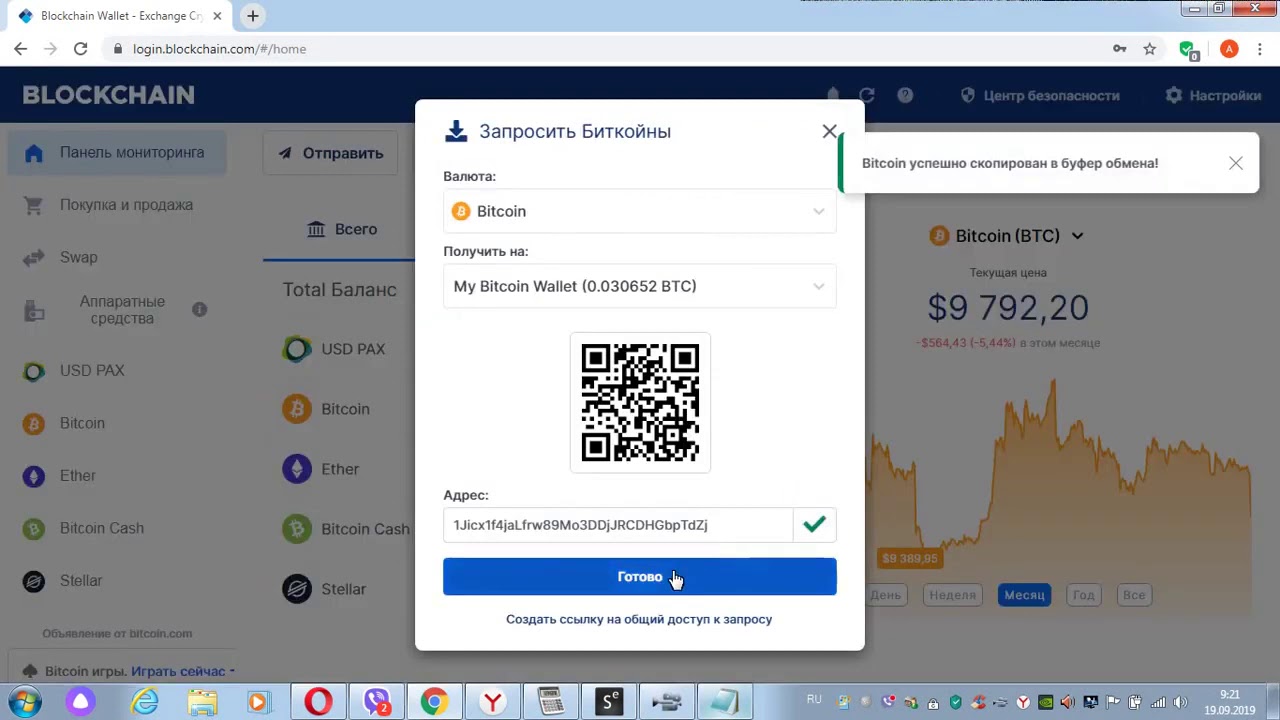Image resolution: width=1280 pixels, height=720 pixels.
Task: Click the Отправить send button
Action: point(330,153)
